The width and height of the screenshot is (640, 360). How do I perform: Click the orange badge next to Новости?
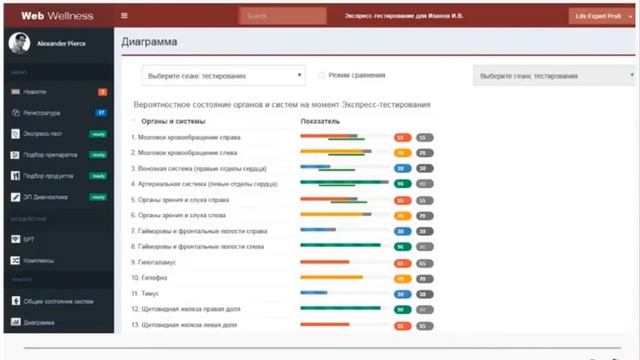coord(102,92)
